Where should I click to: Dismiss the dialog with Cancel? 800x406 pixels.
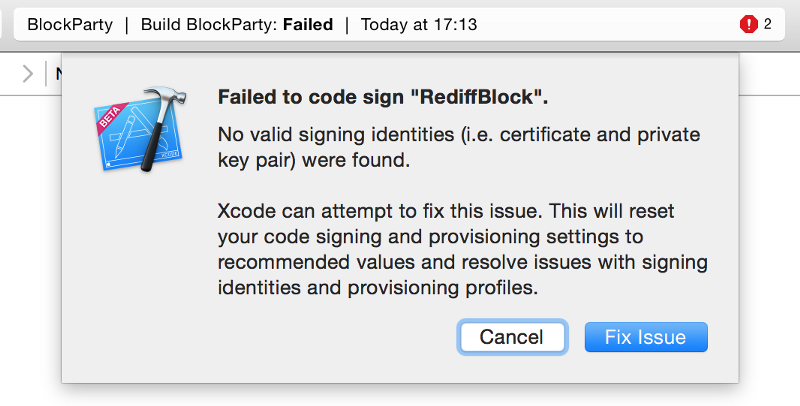[512, 337]
